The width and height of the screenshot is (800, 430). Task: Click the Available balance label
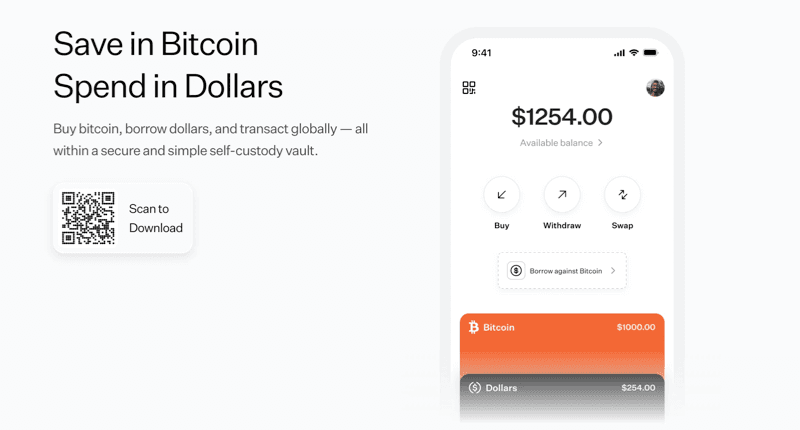(556, 143)
